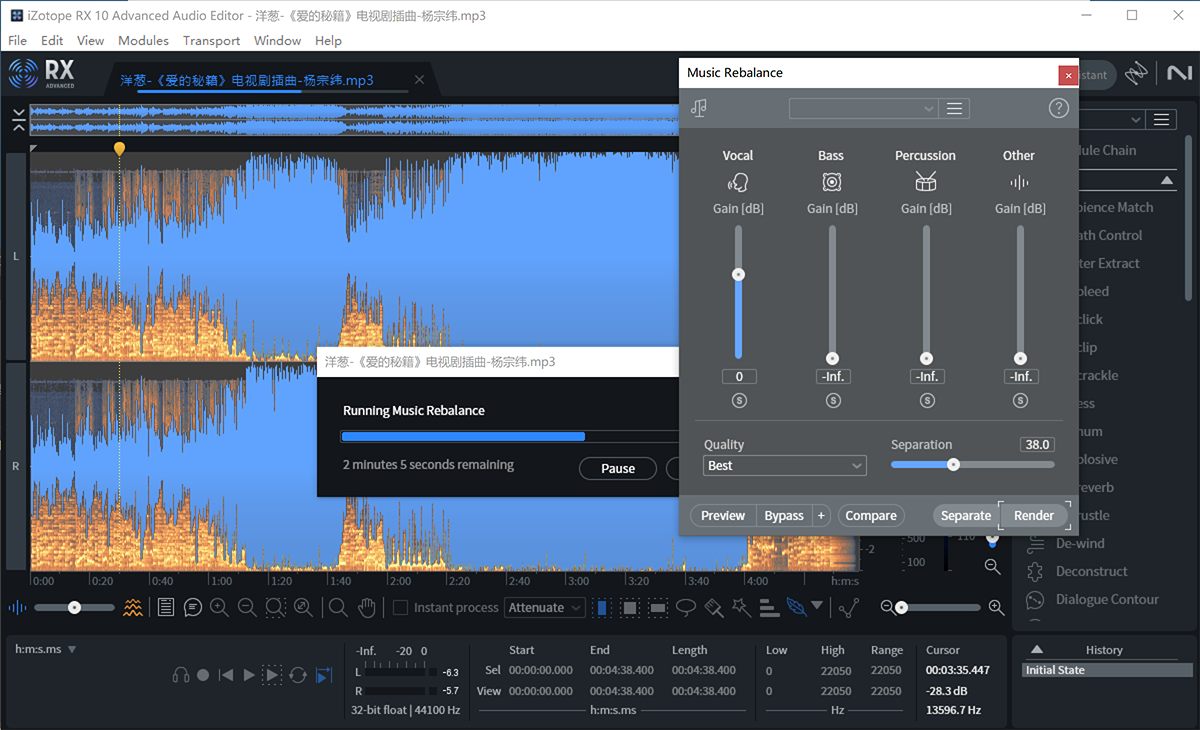Select the lasso selection tool
Viewport: 1200px width, 730px height.
[x=686, y=607]
